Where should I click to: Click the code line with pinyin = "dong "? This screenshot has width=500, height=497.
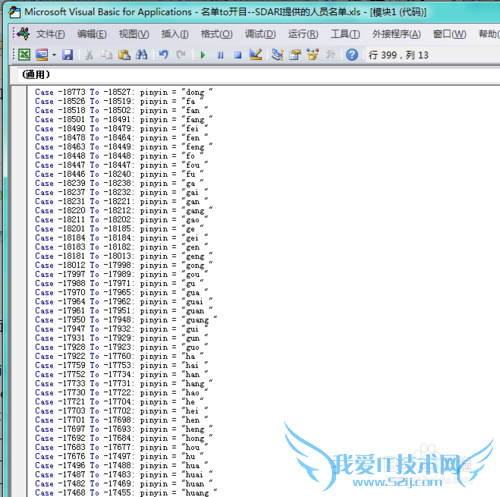[124, 92]
